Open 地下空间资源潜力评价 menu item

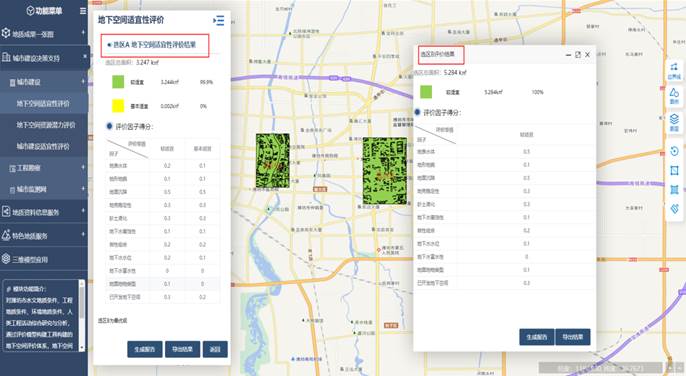46,125
